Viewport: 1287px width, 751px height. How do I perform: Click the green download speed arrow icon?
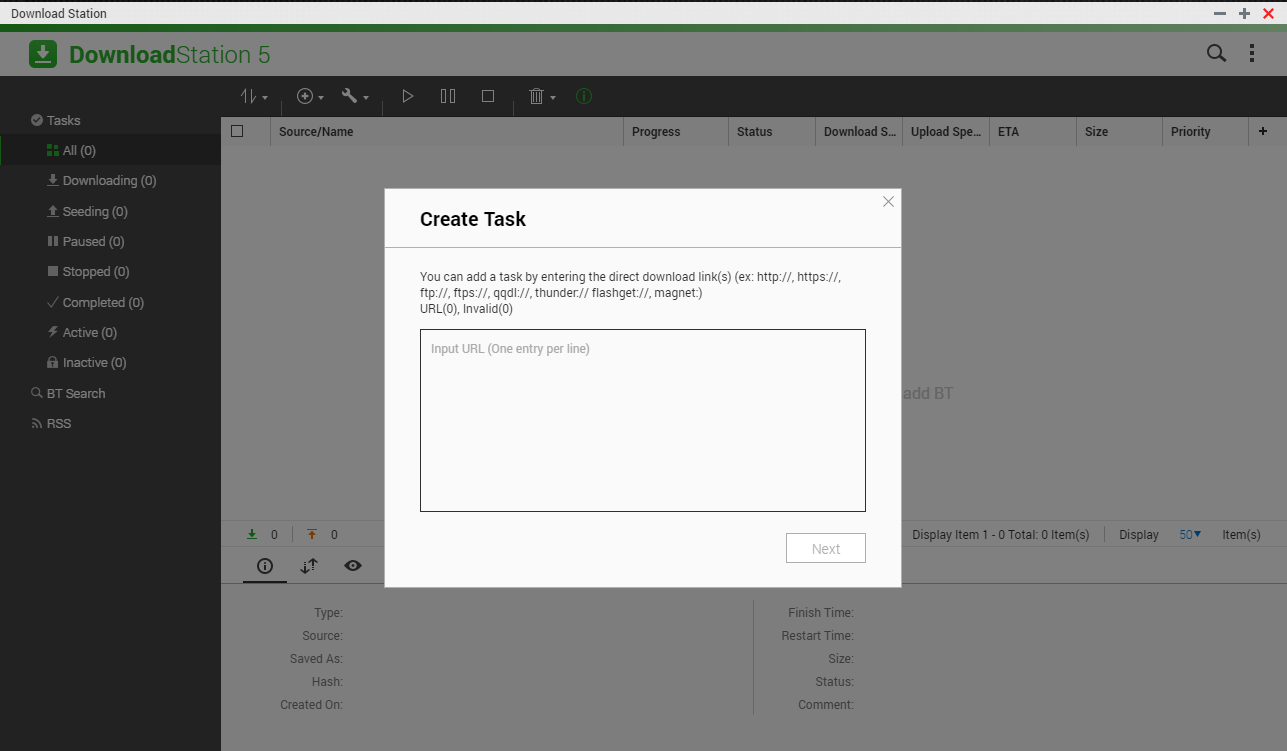click(x=252, y=535)
